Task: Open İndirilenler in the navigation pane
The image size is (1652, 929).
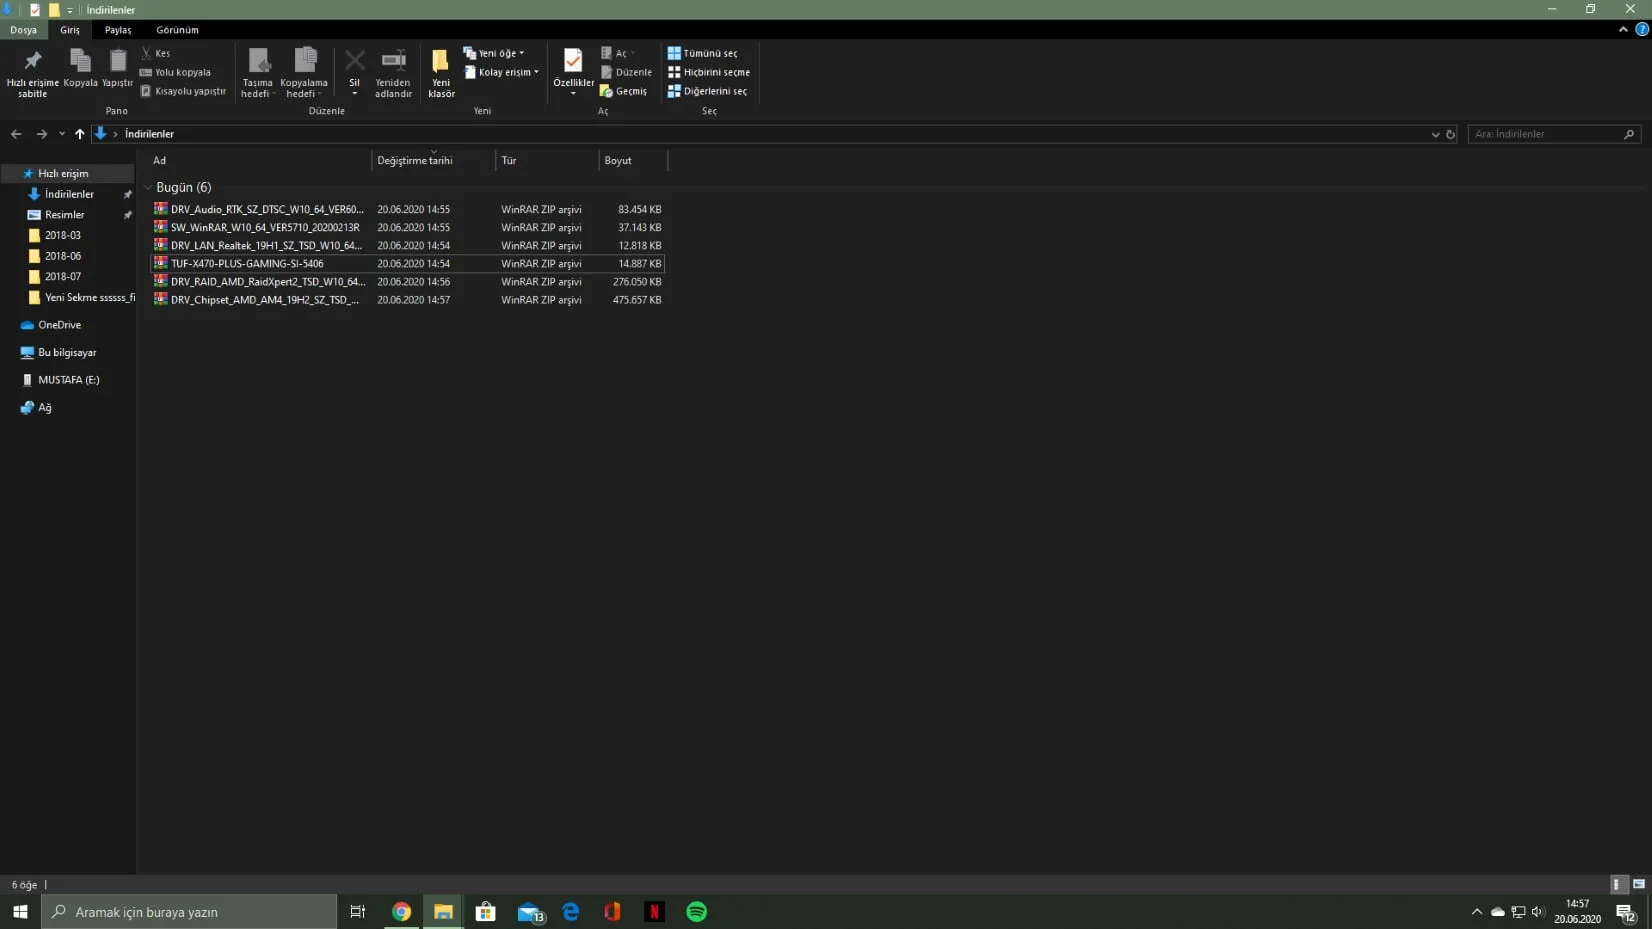Action: point(69,195)
